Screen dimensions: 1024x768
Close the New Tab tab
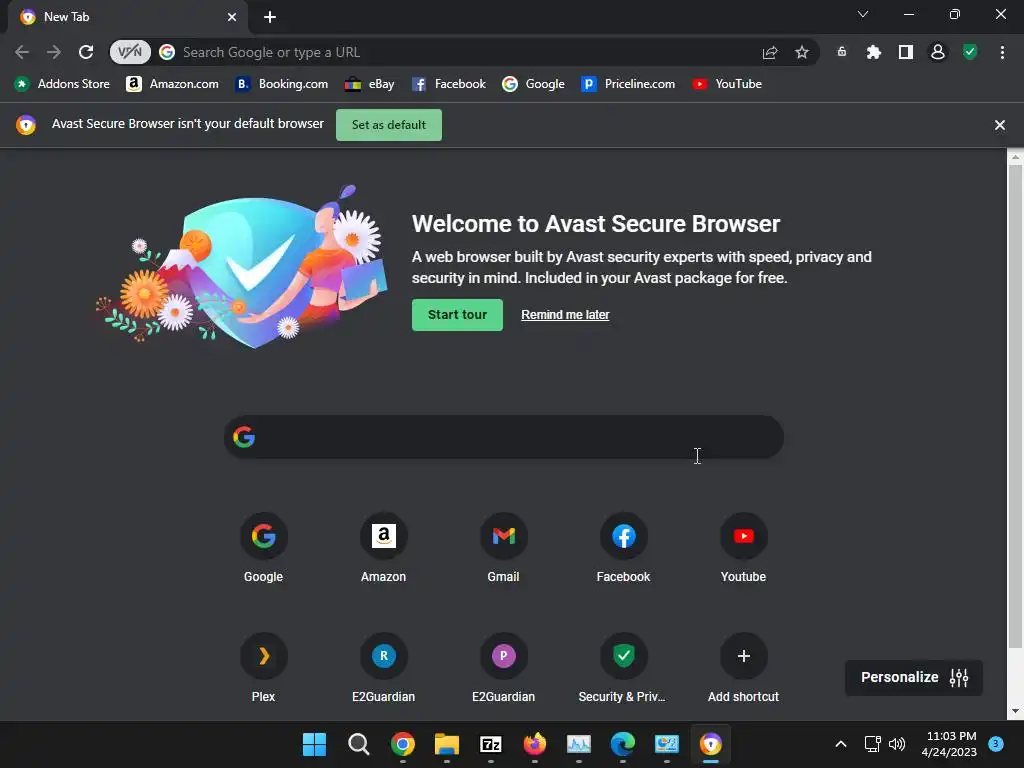click(x=232, y=17)
